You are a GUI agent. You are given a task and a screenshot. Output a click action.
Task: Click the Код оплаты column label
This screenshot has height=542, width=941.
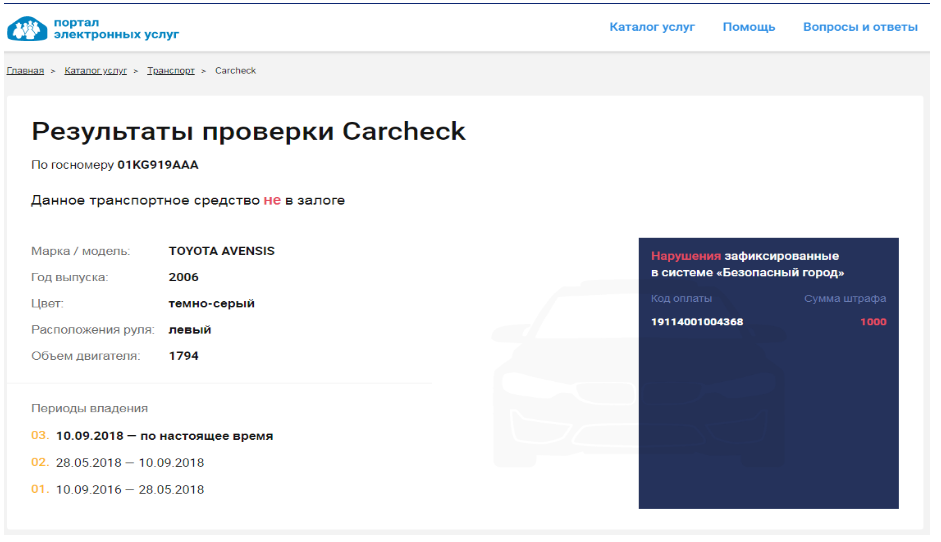tap(681, 298)
